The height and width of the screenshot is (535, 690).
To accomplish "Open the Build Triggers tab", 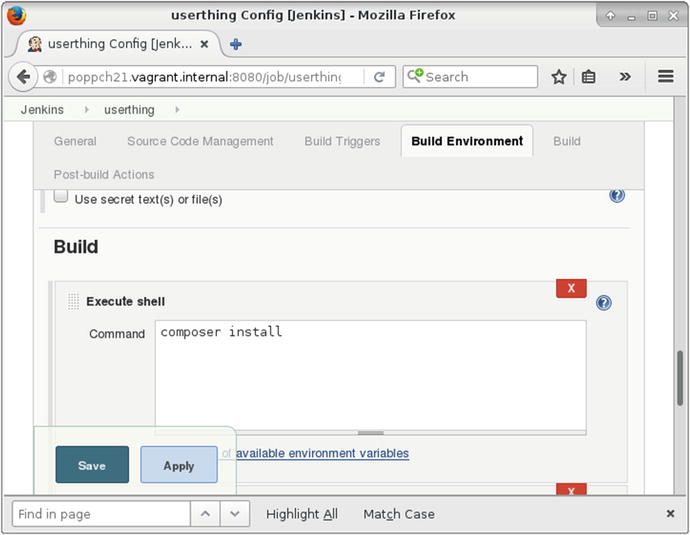I will pos(342,141).
